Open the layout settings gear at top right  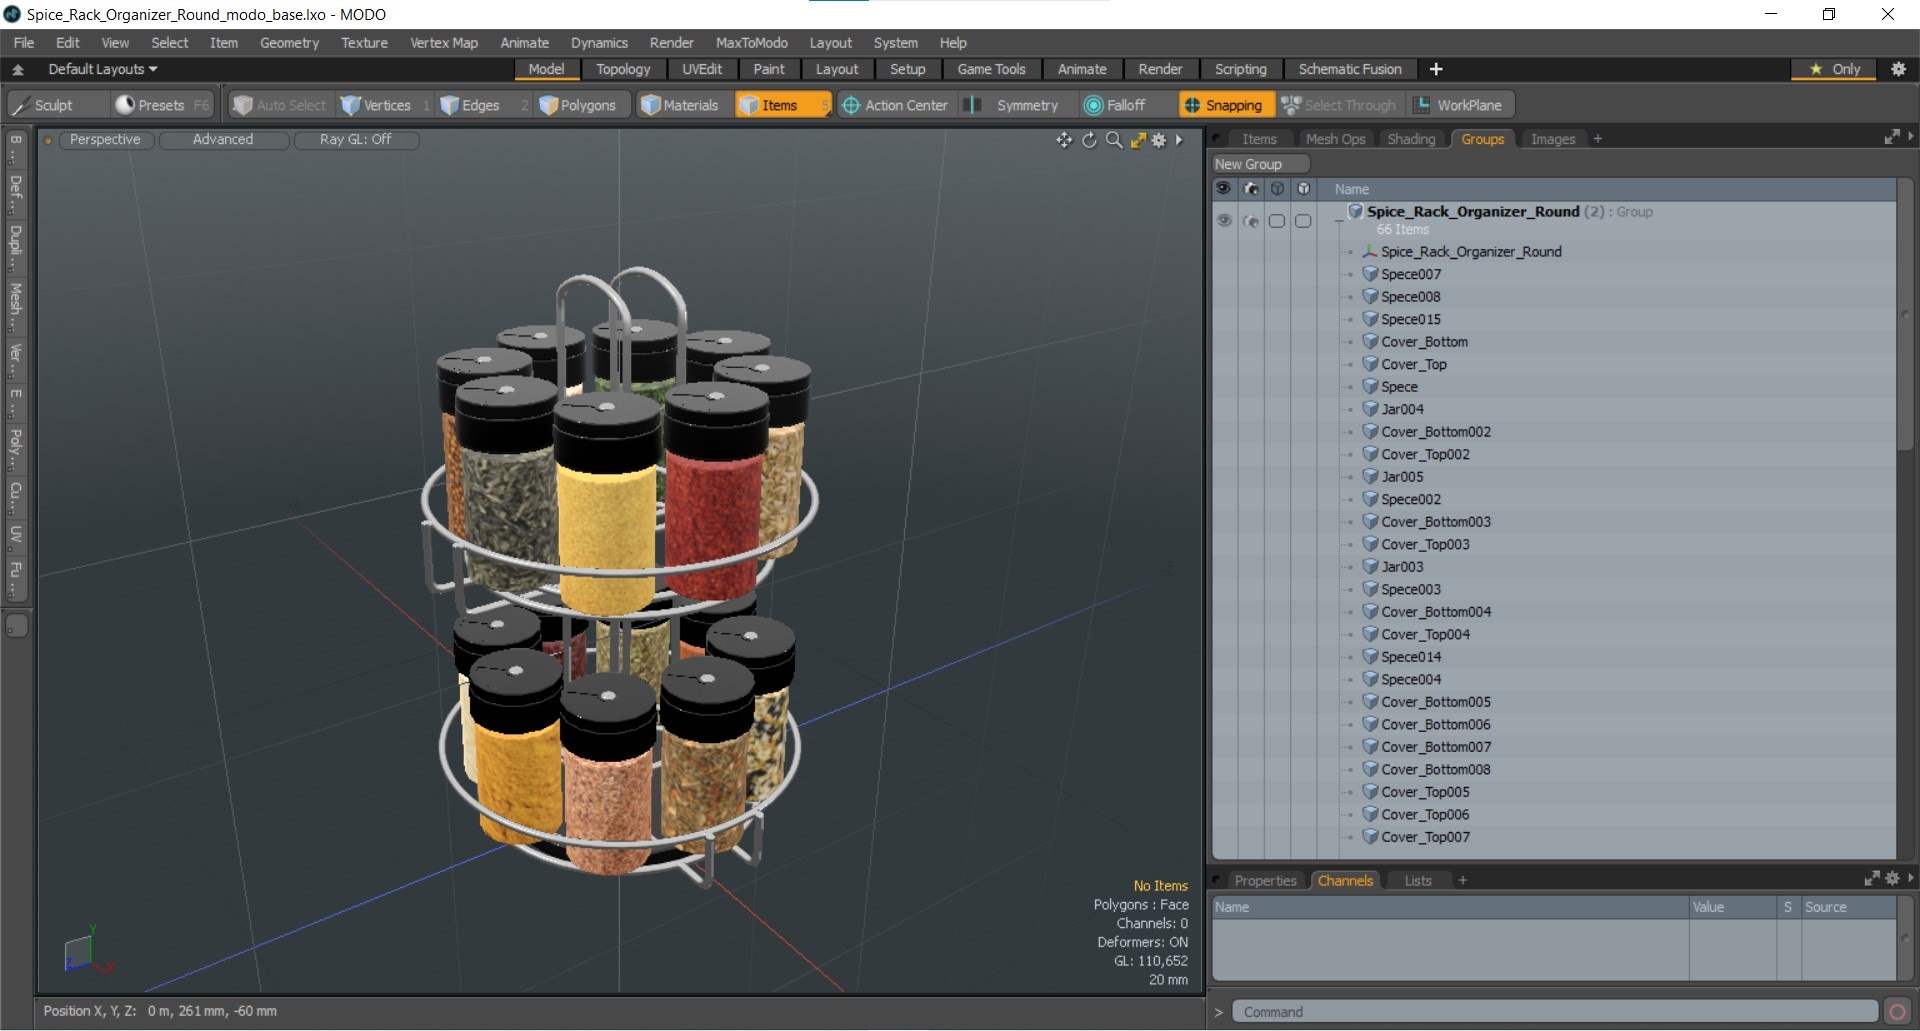pos(1898,69)
